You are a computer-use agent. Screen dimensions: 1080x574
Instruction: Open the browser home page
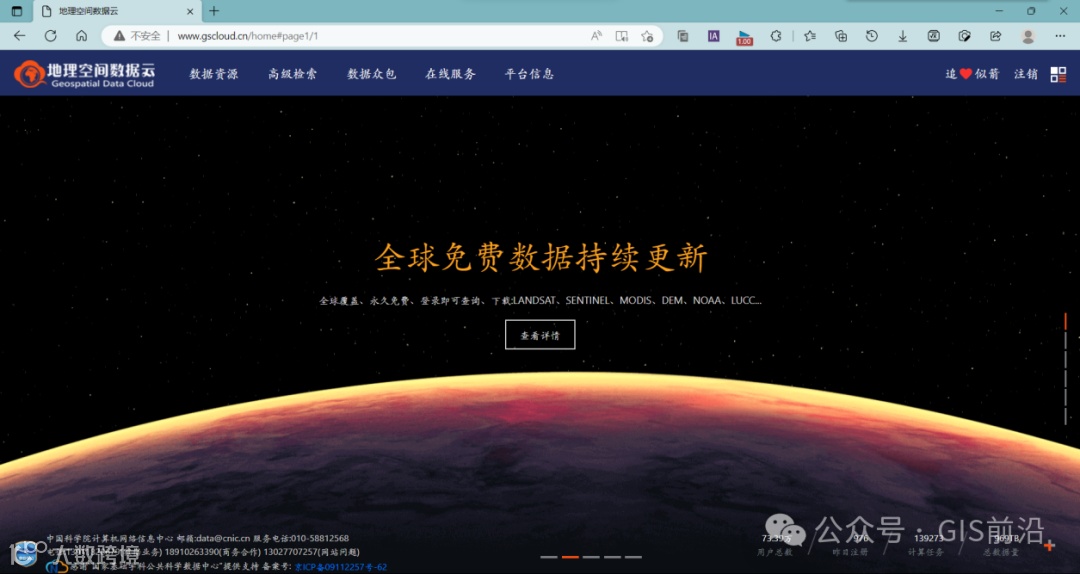pyautogui.click(x=81, y=36)
